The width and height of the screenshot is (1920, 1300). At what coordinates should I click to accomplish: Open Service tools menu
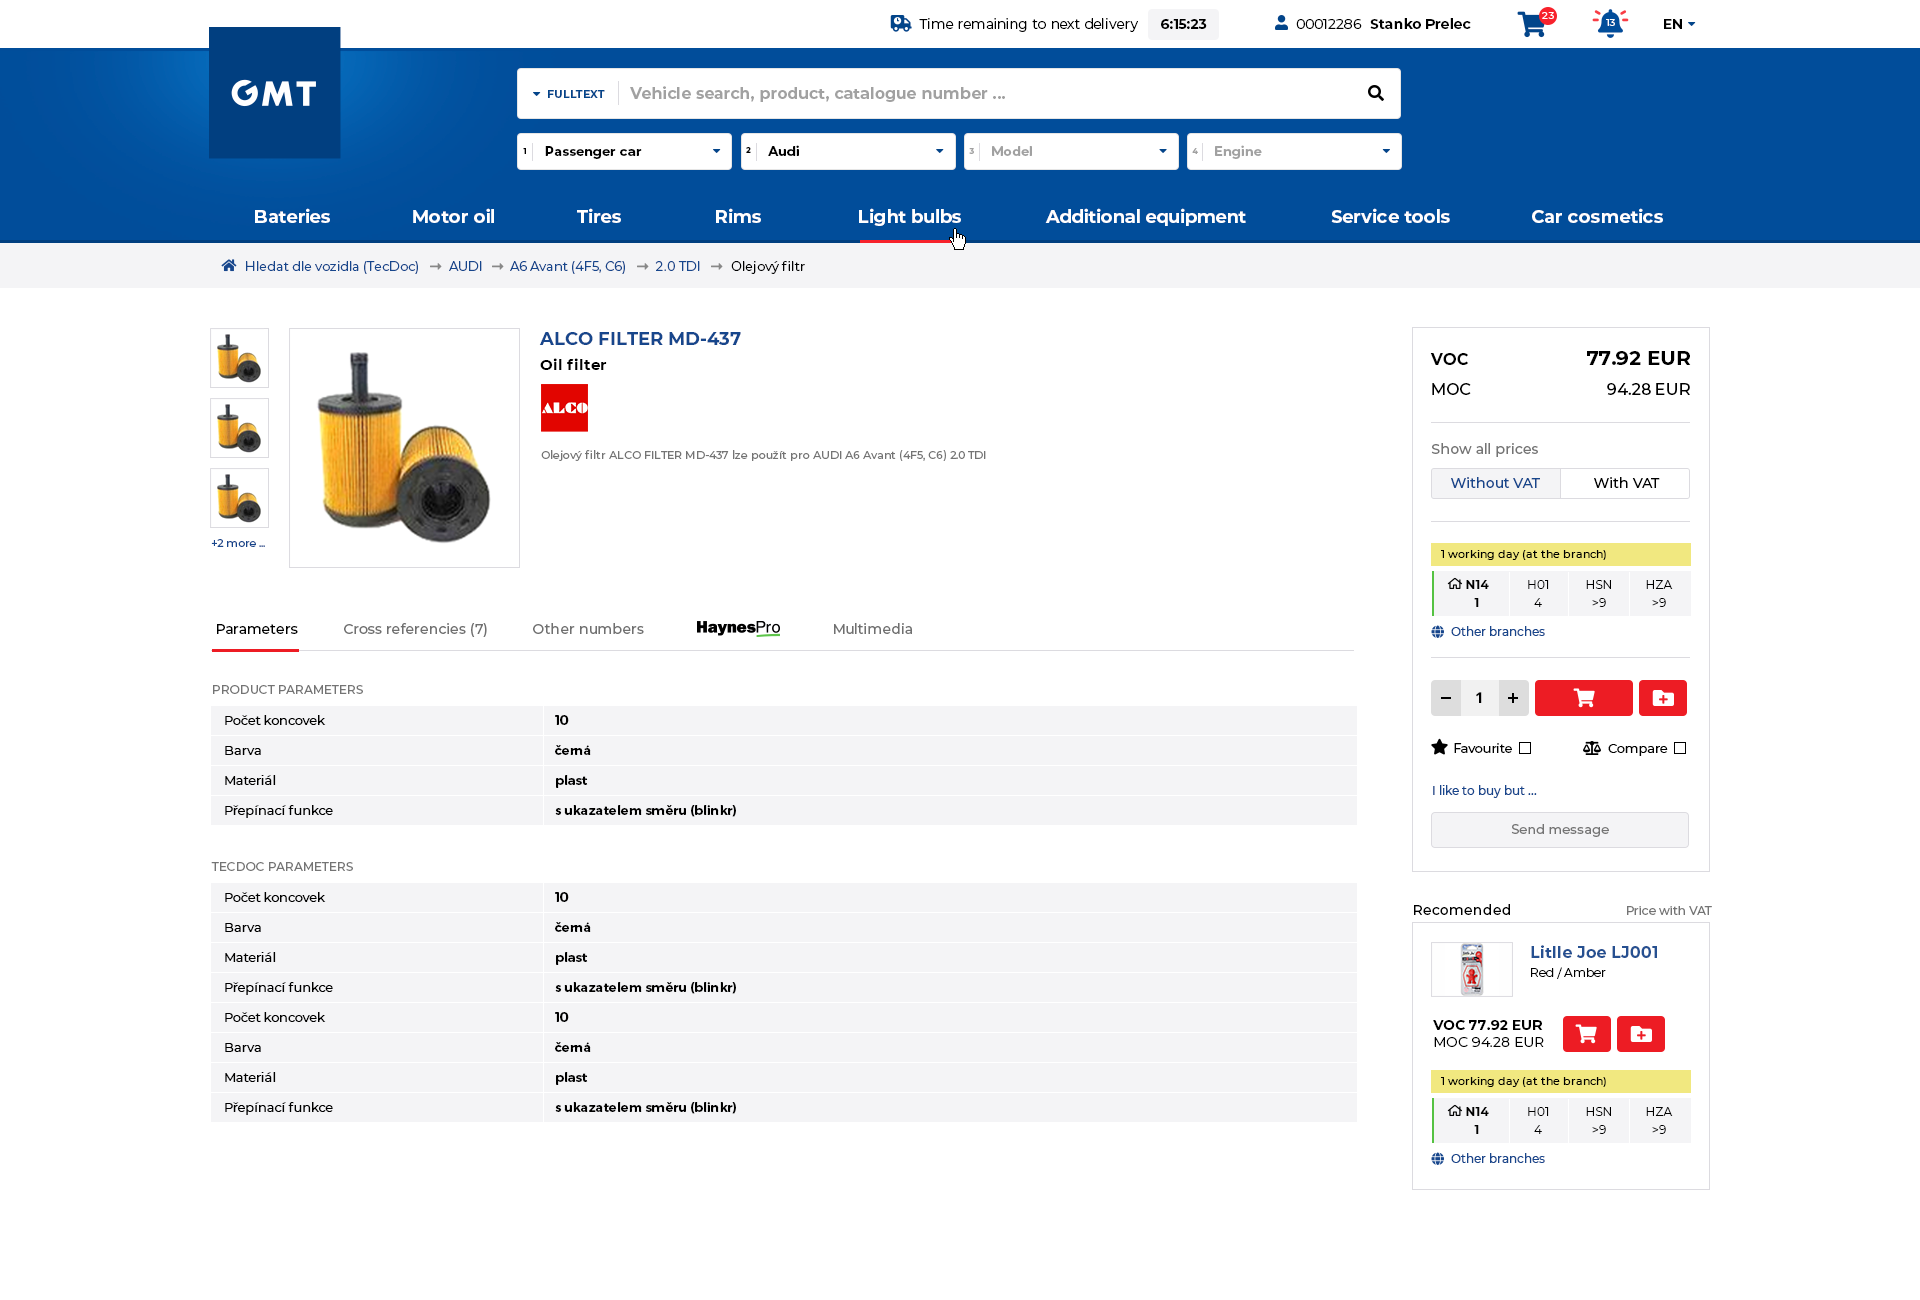(1390, 216)
